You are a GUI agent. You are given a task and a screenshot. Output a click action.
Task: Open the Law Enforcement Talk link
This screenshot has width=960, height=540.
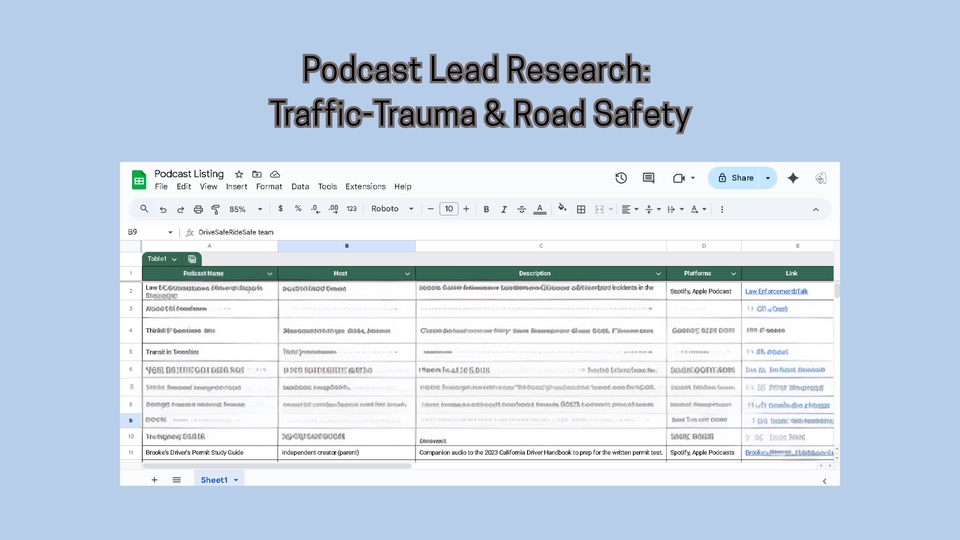click(776, 291)
